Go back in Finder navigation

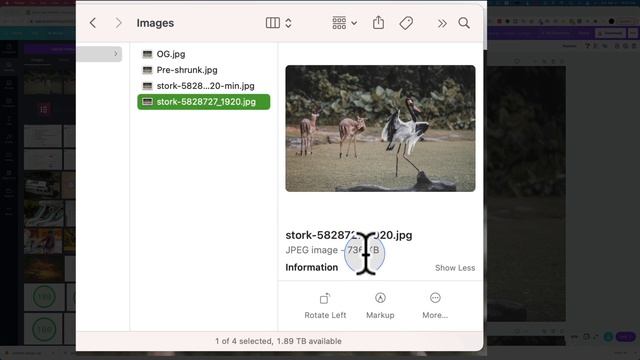(93, 23)
